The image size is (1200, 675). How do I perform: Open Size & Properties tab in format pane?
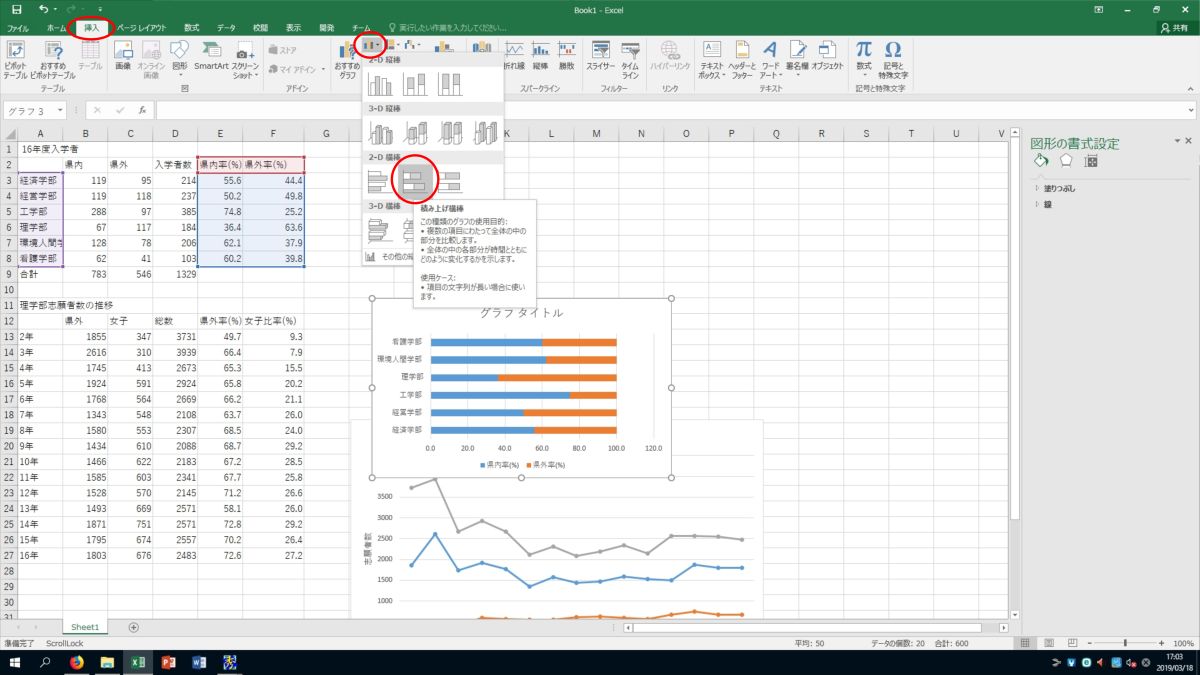pyautogui.click(x=1091, y=161)
